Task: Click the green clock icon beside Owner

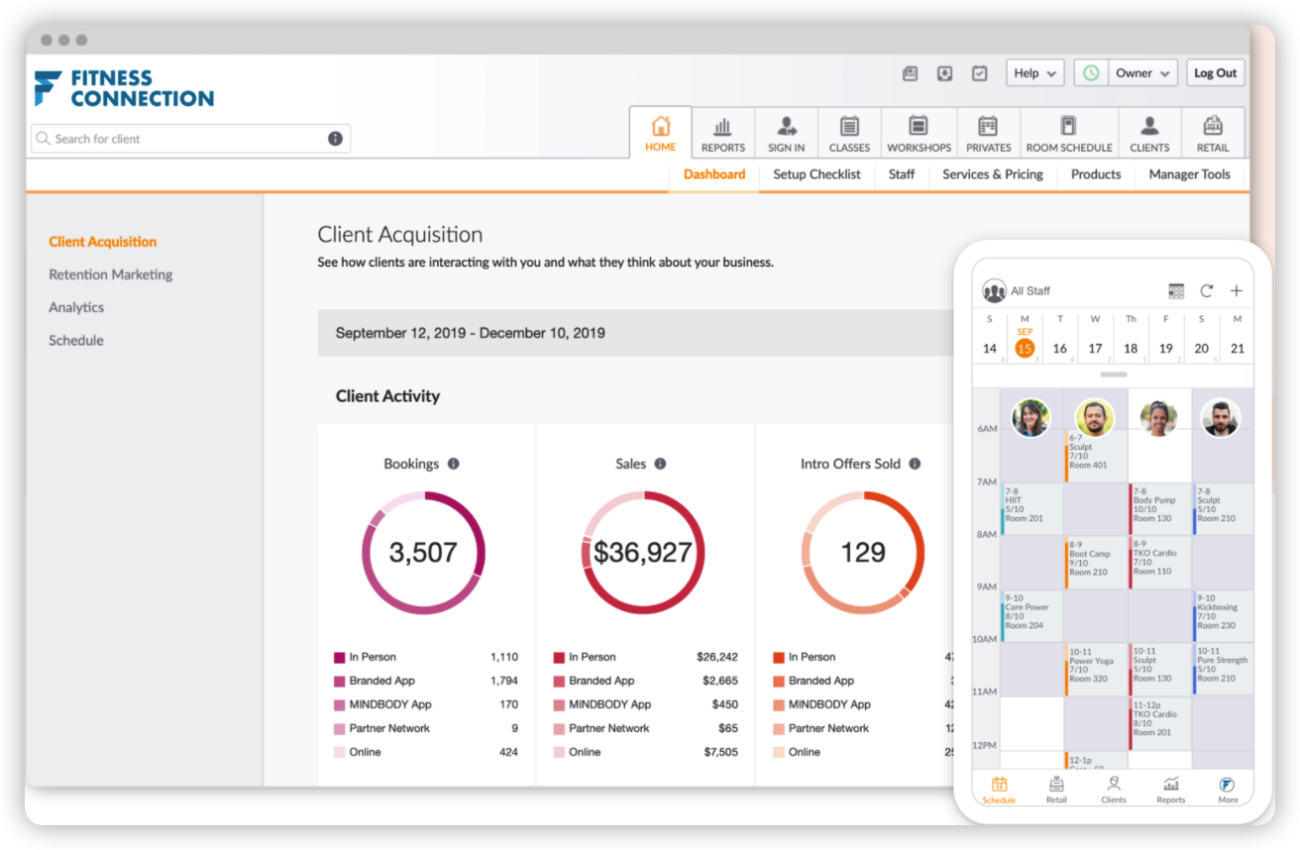Action: 1091,73
